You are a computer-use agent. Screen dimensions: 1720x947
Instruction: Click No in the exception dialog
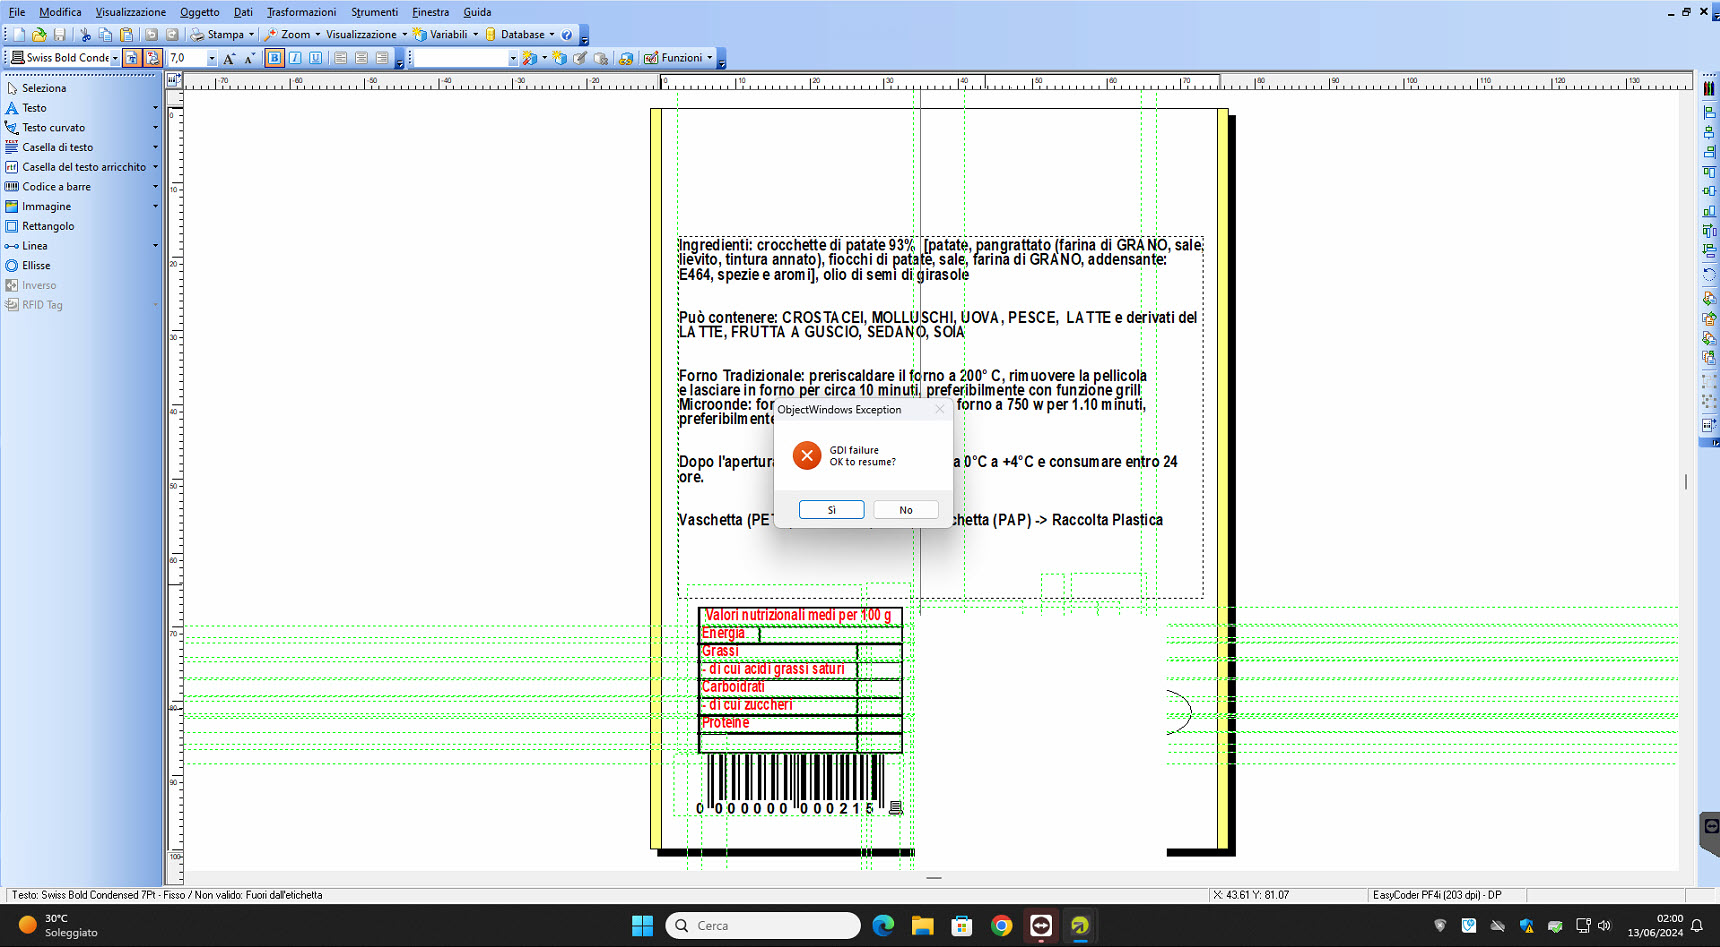click(x=906, y=510)
